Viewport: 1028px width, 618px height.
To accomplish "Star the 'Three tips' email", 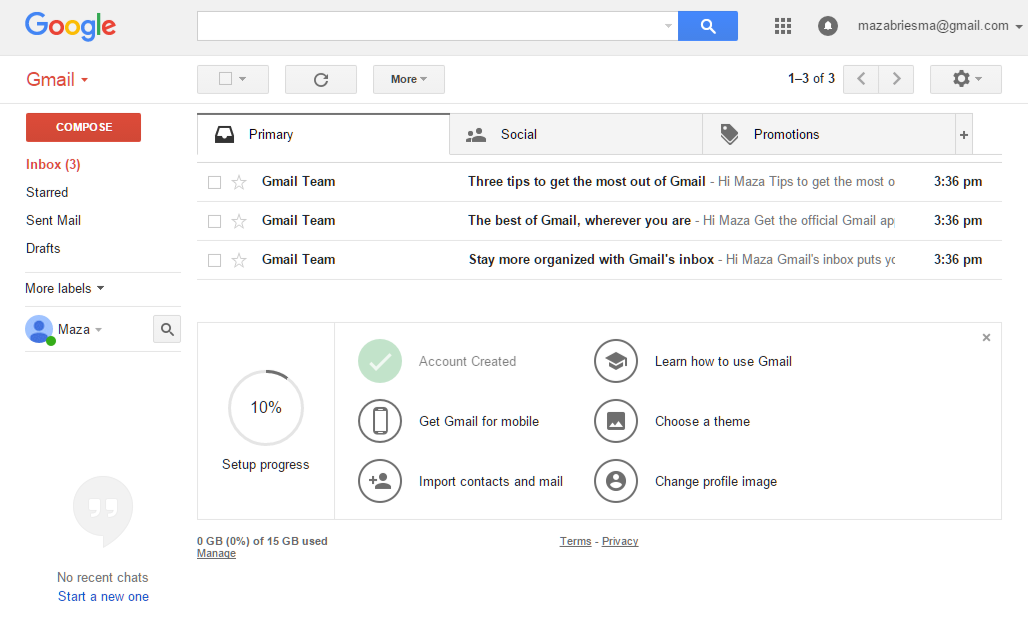I will pyautogui.click(x=239, y=182).
